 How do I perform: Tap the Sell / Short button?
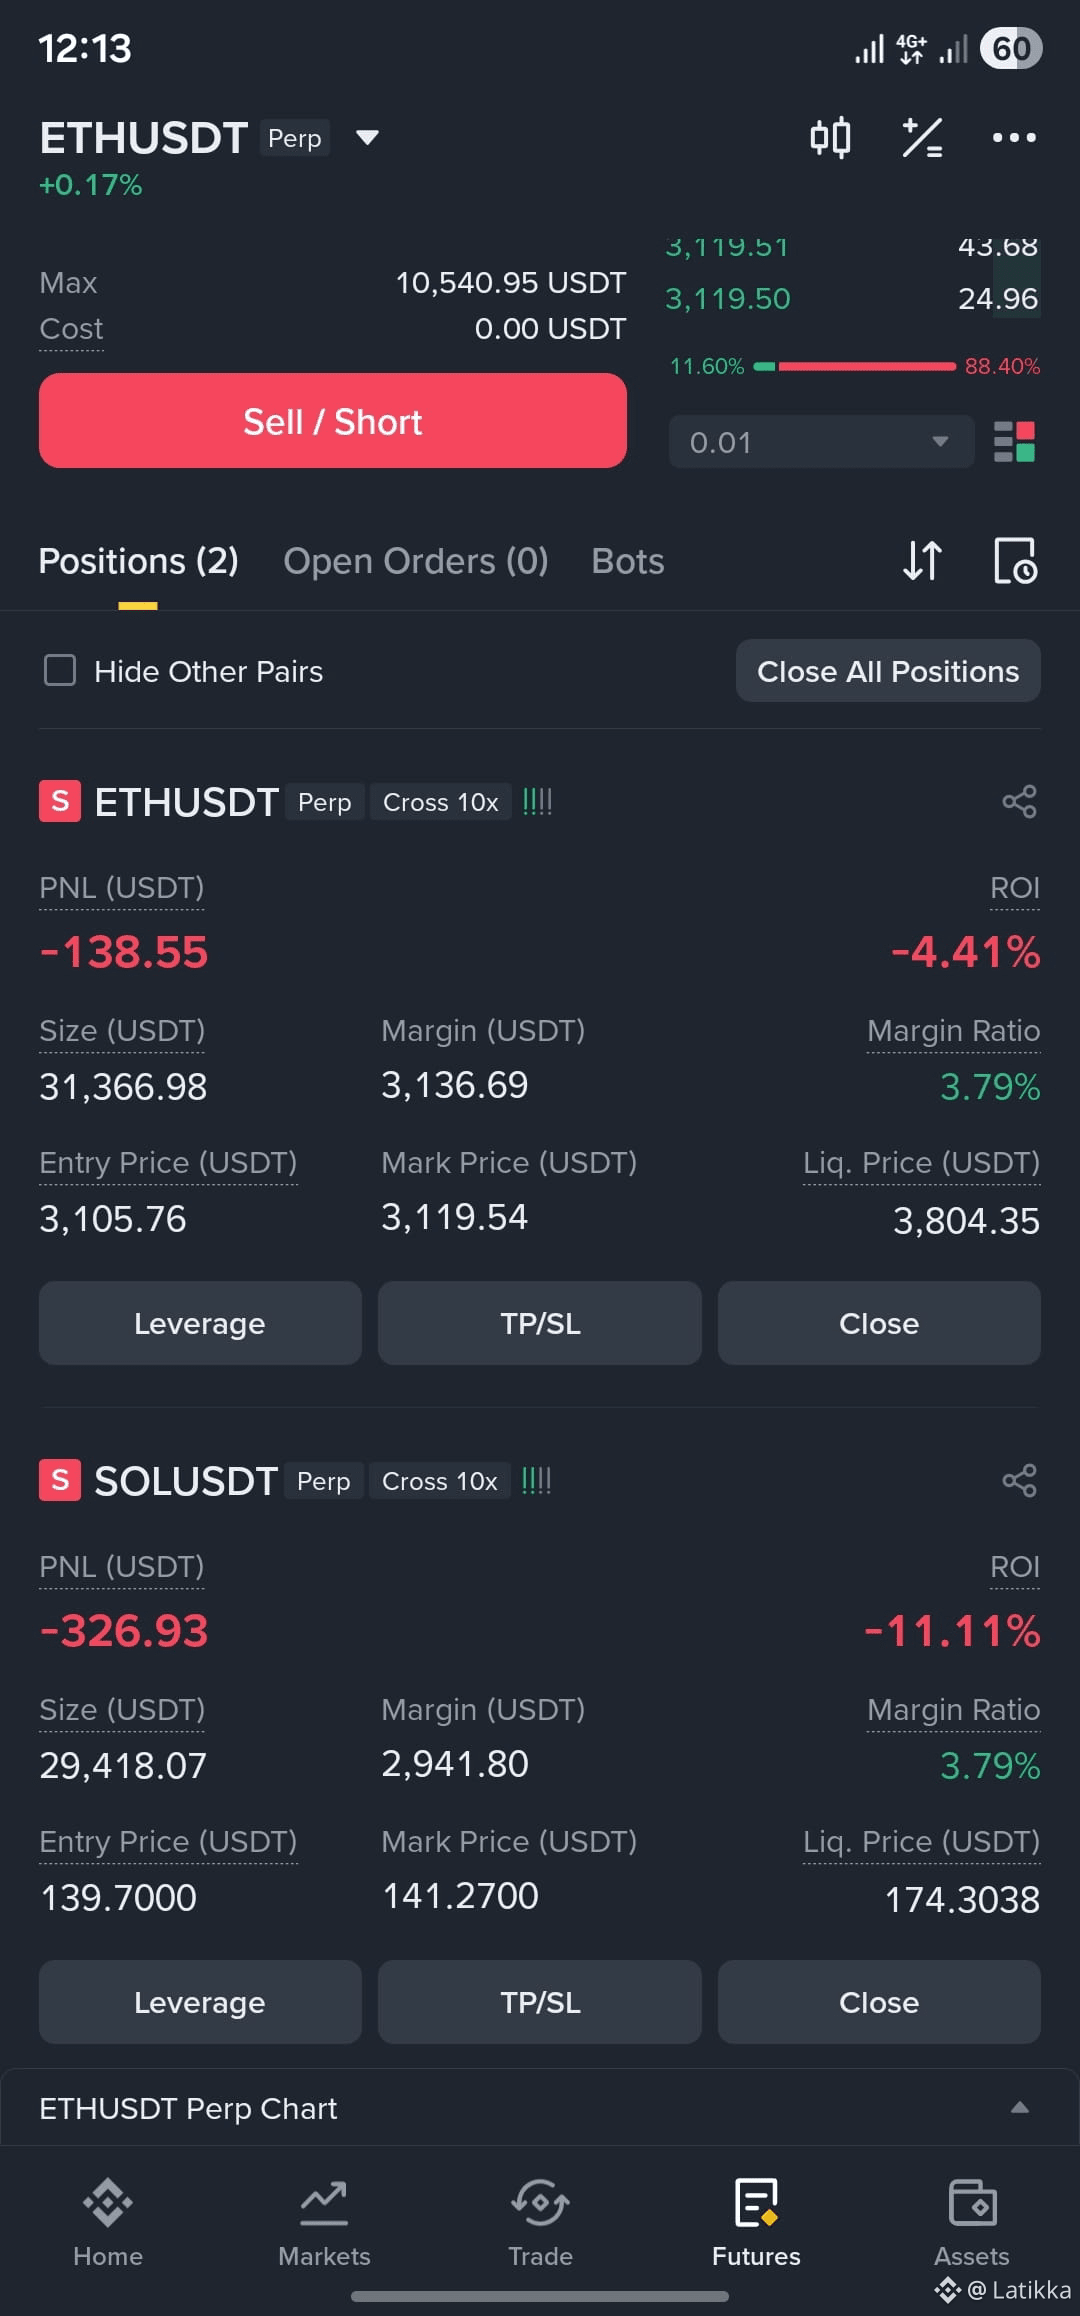point(333,421)
